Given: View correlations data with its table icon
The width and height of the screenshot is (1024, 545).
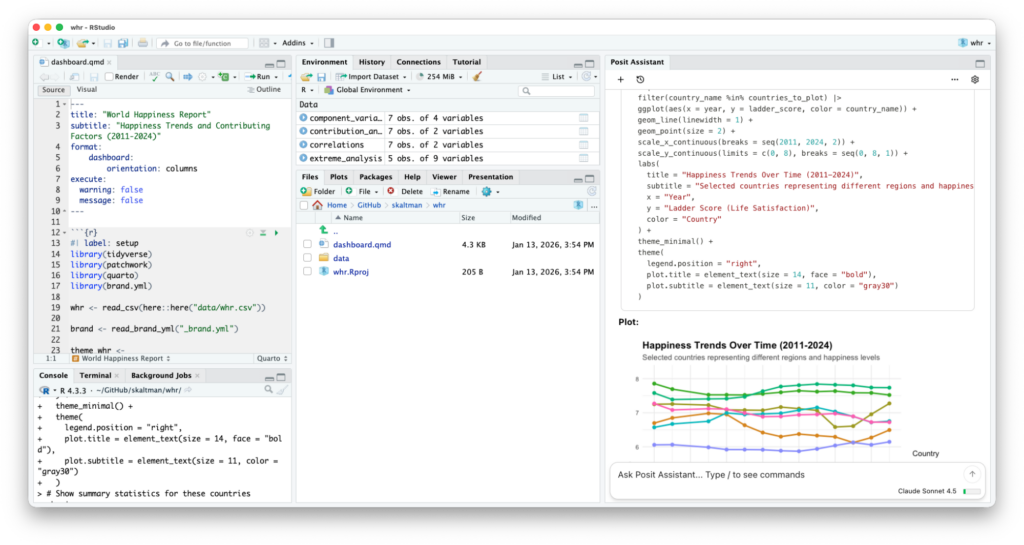Looking at the screenshot, I should [584, 145].
